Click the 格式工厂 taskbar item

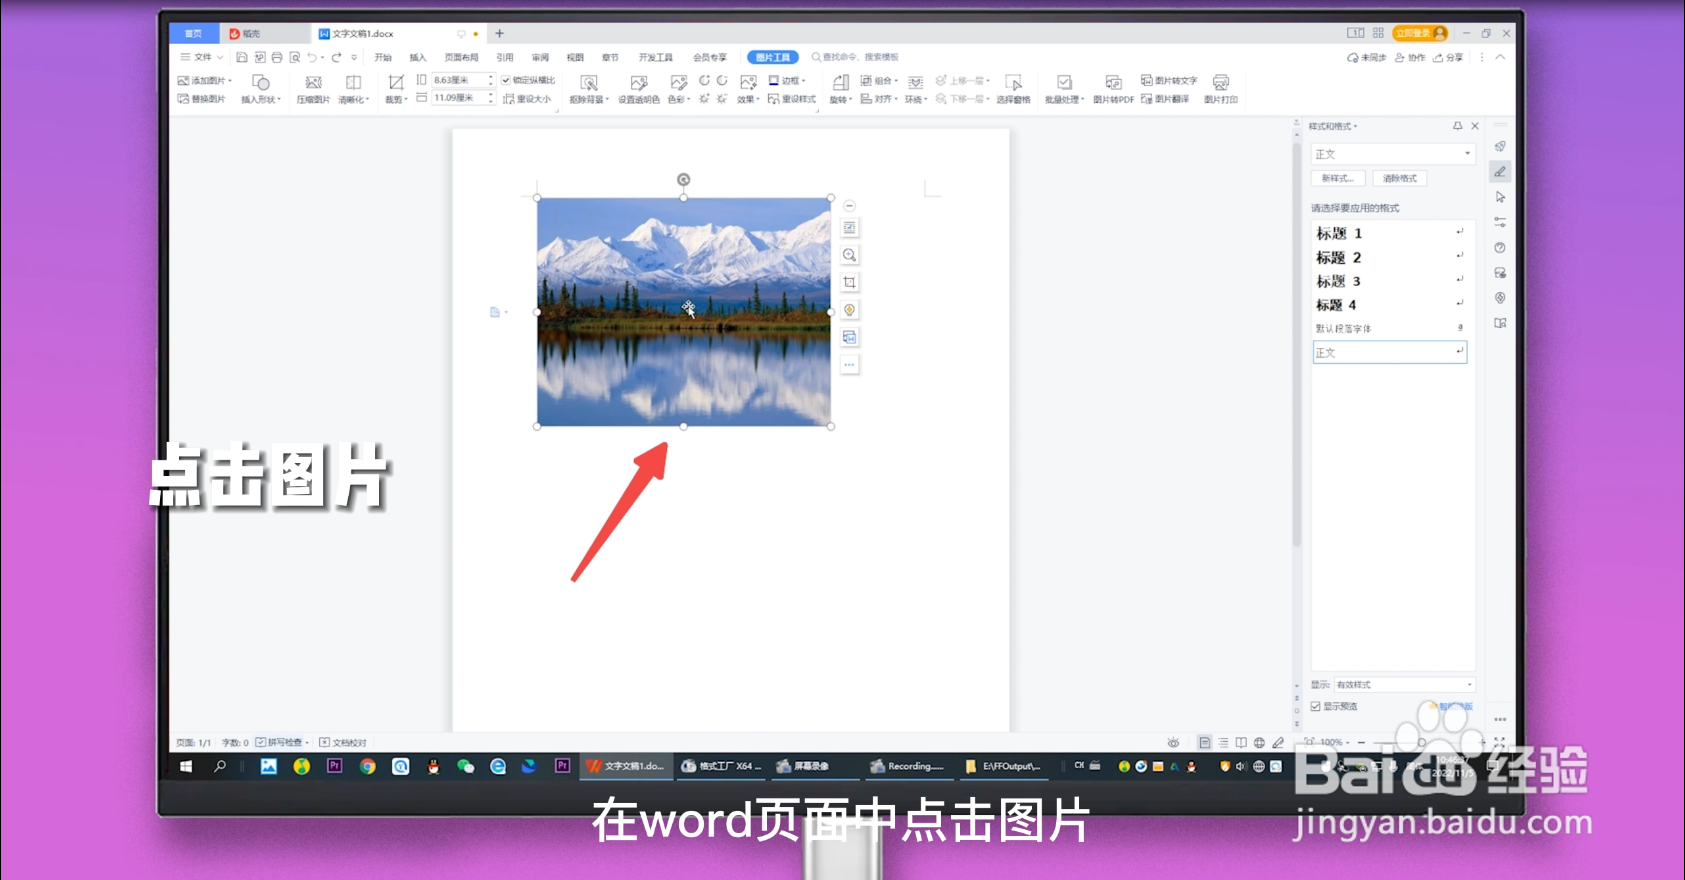[x=721, y=766]
